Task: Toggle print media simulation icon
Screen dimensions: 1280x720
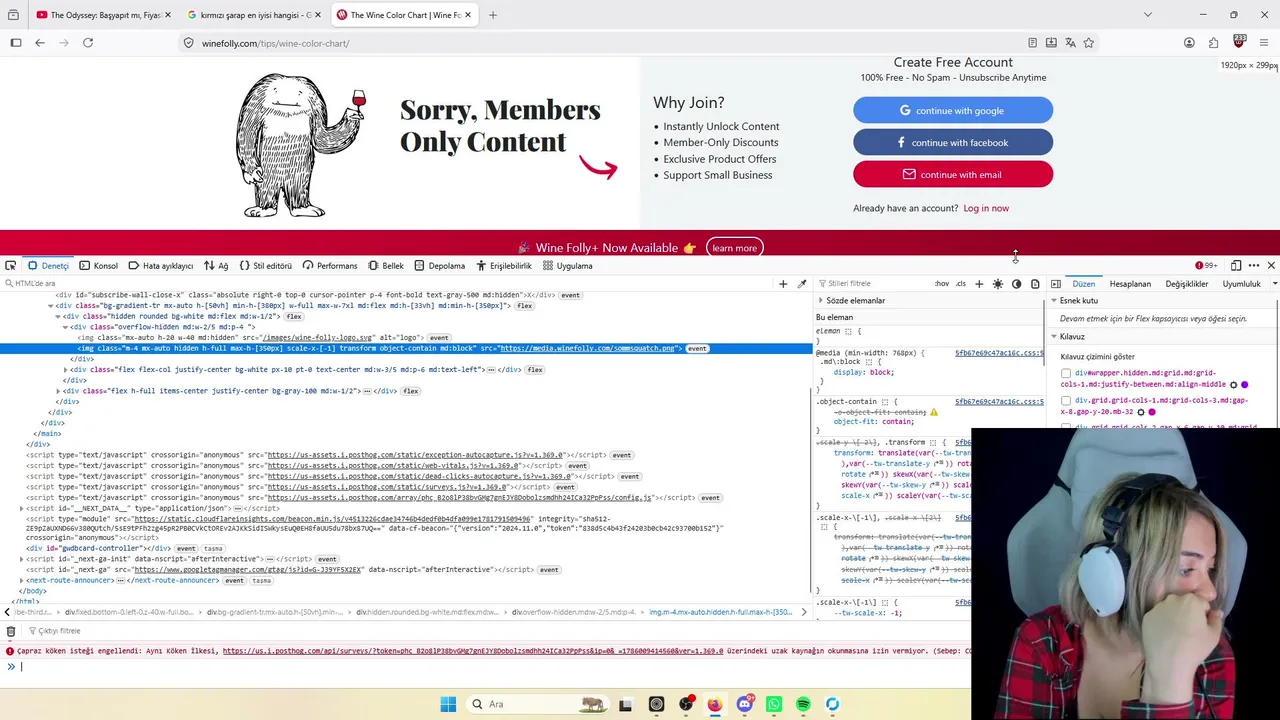Action: pyautogui.click(x=1035, y=284)
